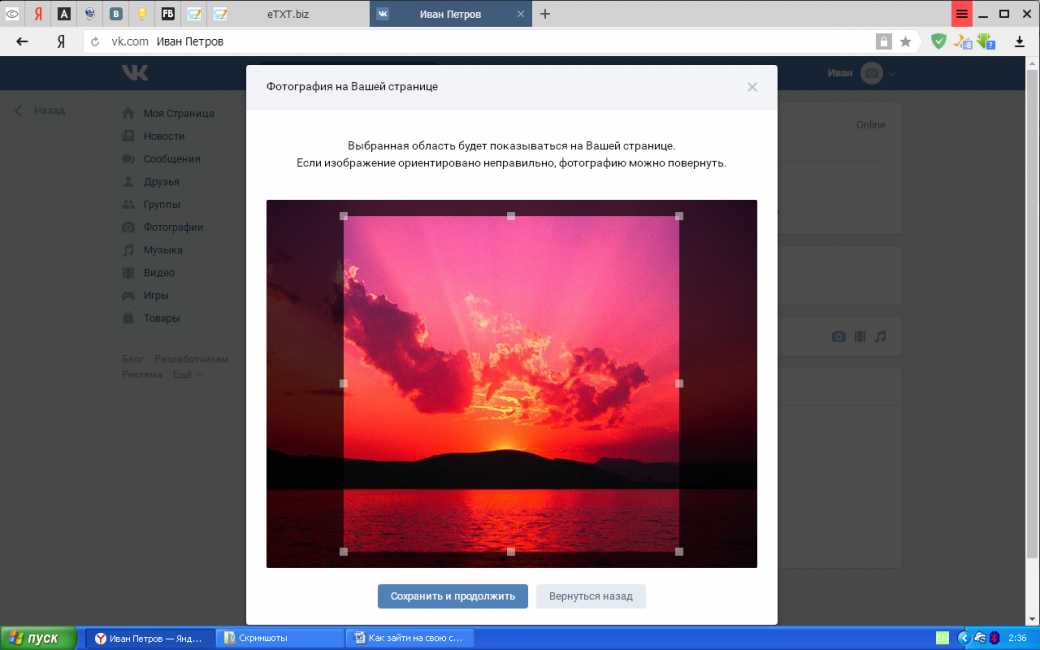The width and height of the screenshot is (1040, 650).
Task: Expand the Ещё footer menu
Action: pos(186,375)
